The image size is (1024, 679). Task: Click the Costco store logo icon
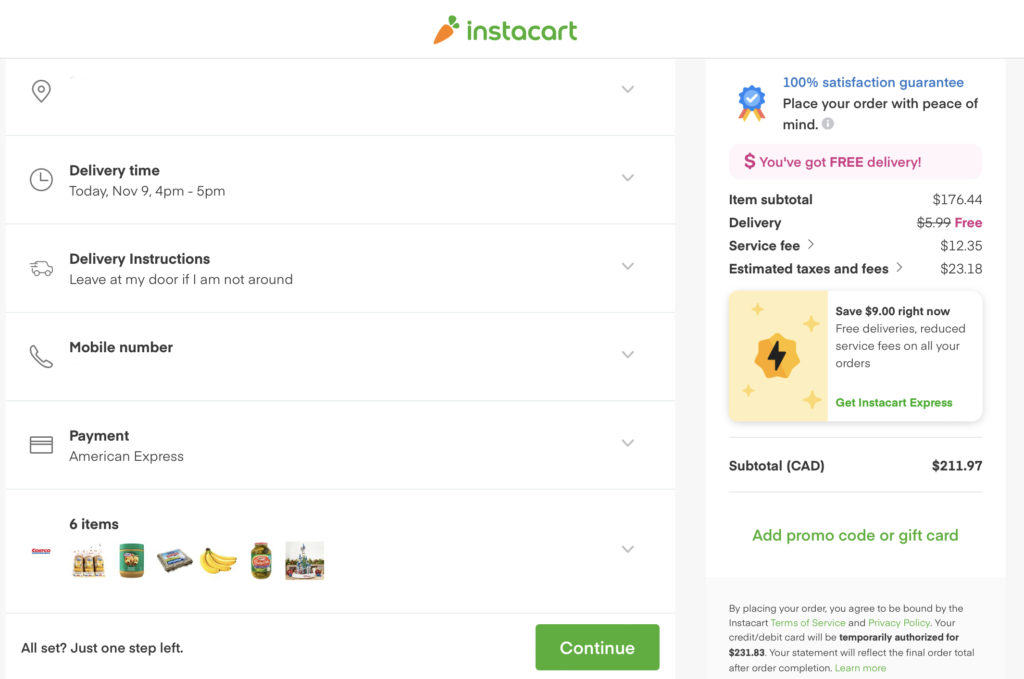41,550
